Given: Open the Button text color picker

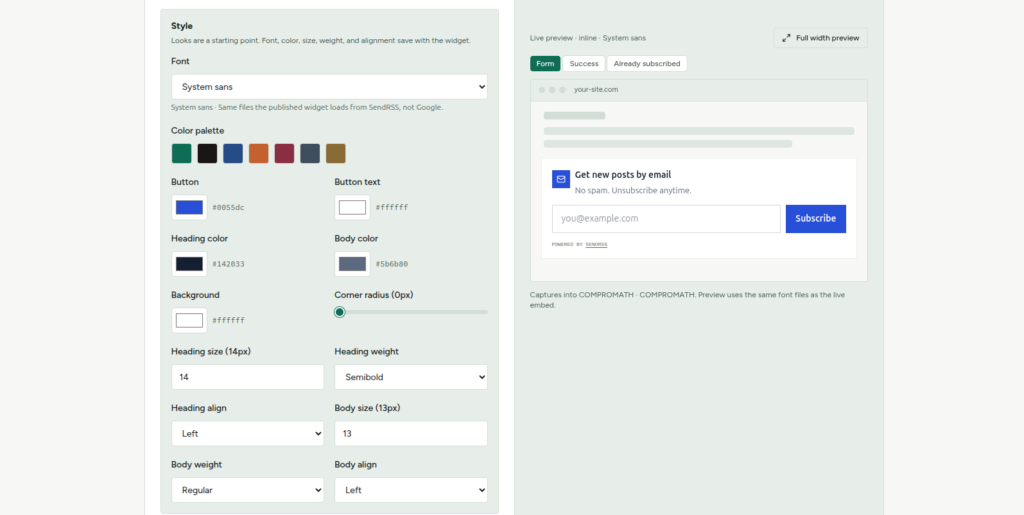Looking at the screenshot, I should point(353,208).
